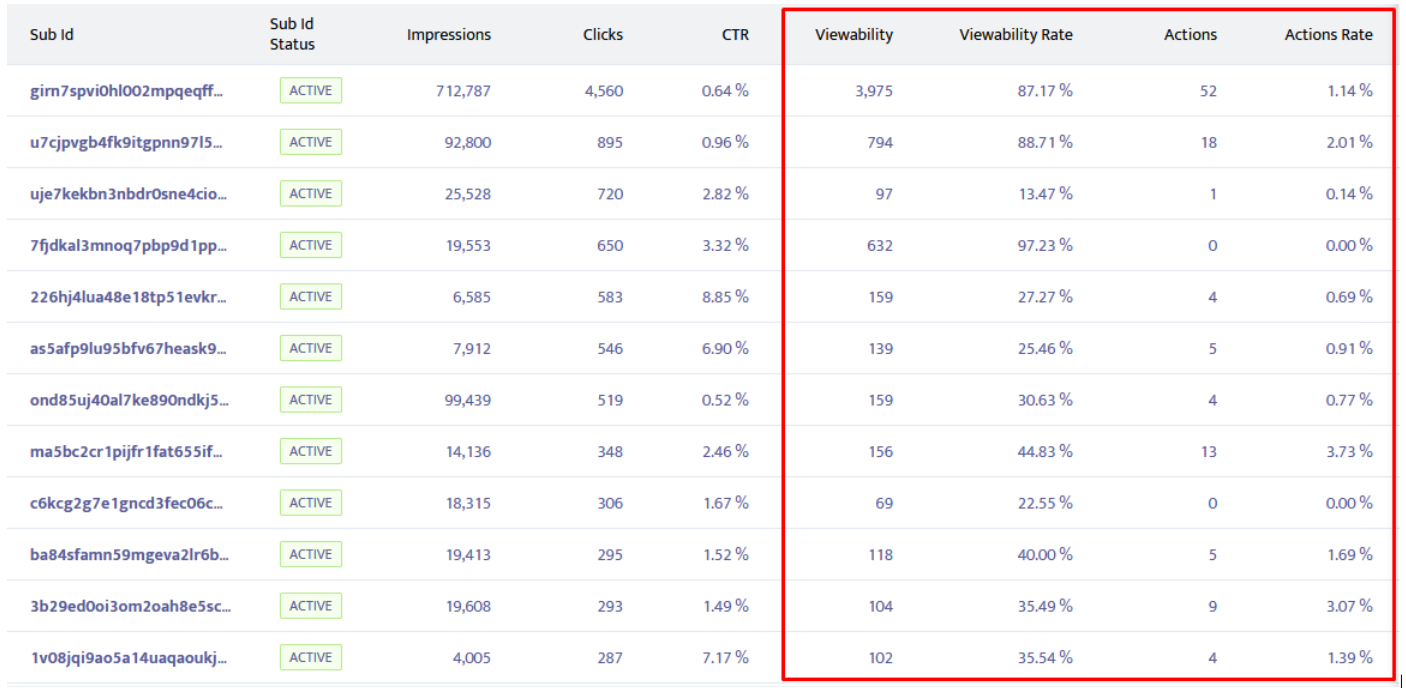This screenshot has width=1406, height=688.
Task: Sort by Viewability Rate column header
Action: click(1015, 35)
